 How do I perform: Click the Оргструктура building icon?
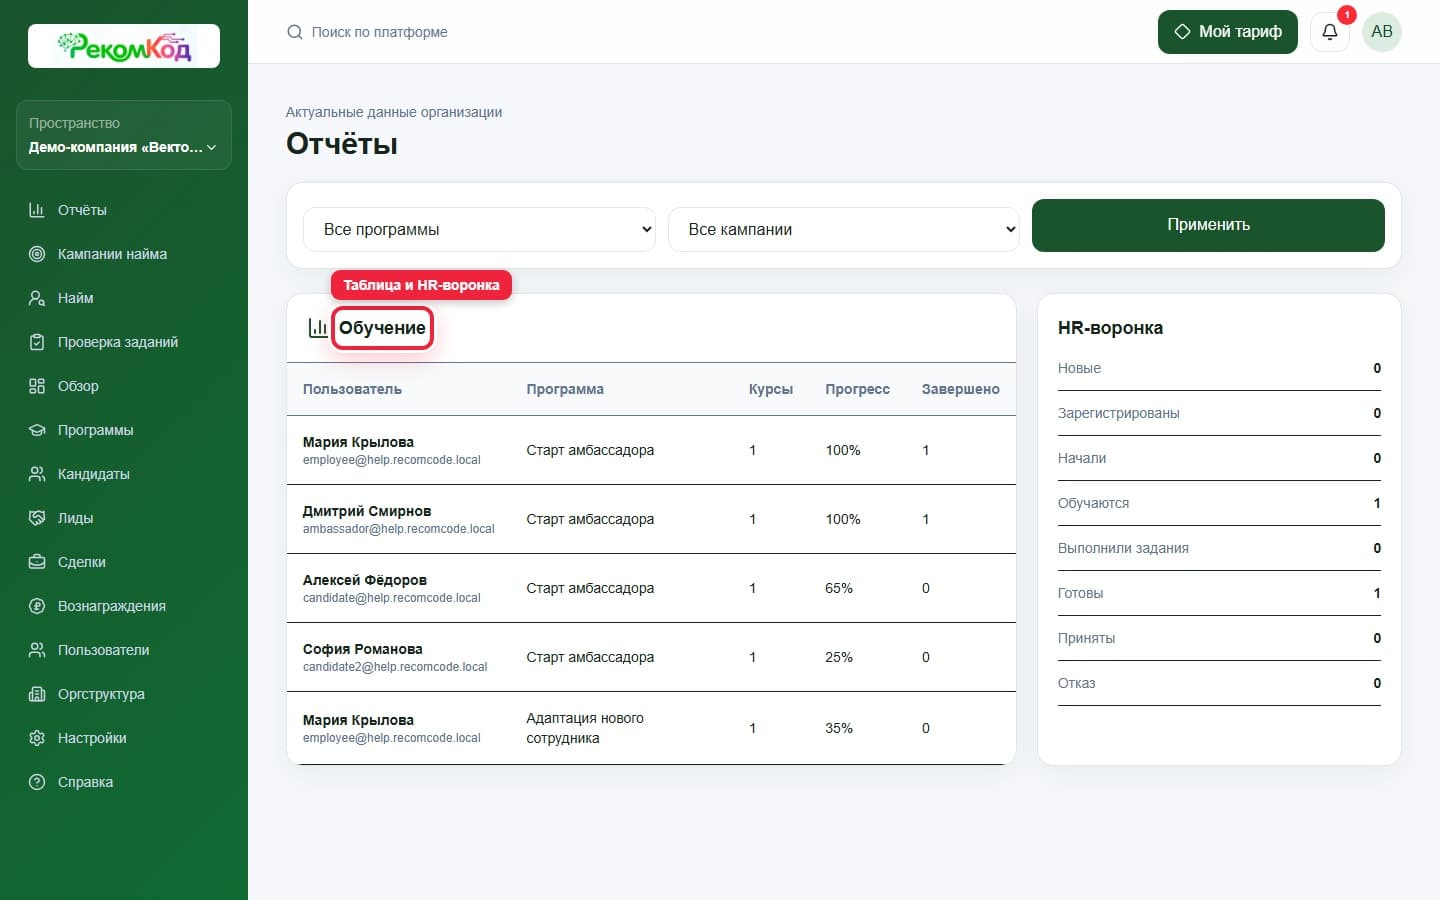[x=37, y=694]
